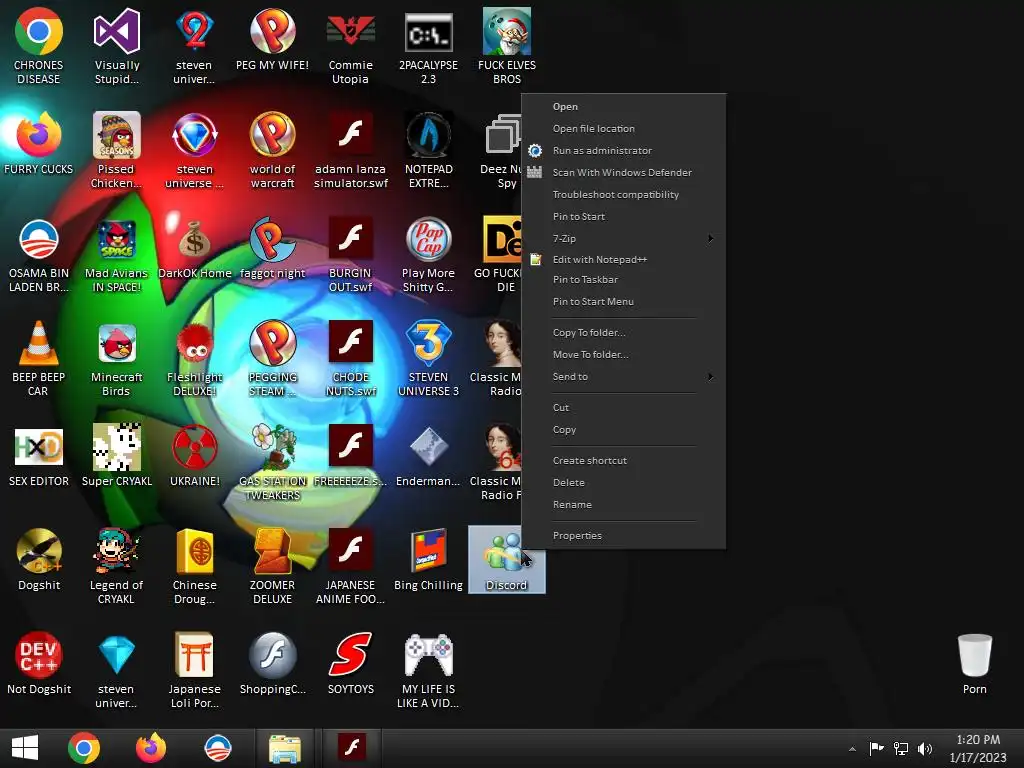Switch to the Flash Player taskbar item

[x=351, y=748]
